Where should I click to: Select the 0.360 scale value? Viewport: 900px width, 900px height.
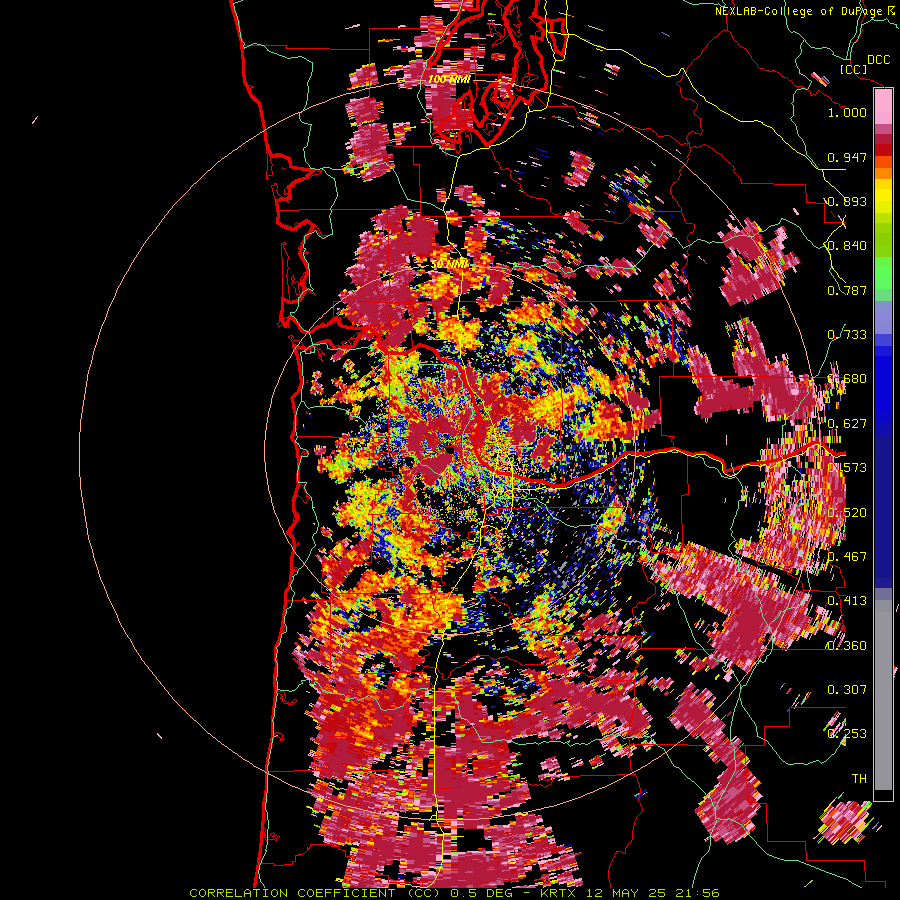847,646
